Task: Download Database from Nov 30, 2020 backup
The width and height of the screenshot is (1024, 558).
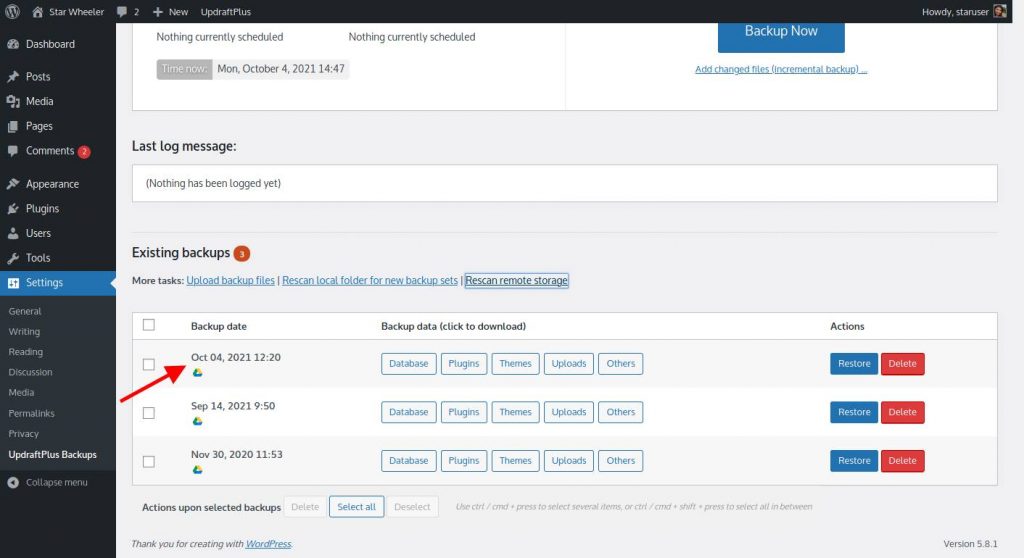Action: [409, 461]
